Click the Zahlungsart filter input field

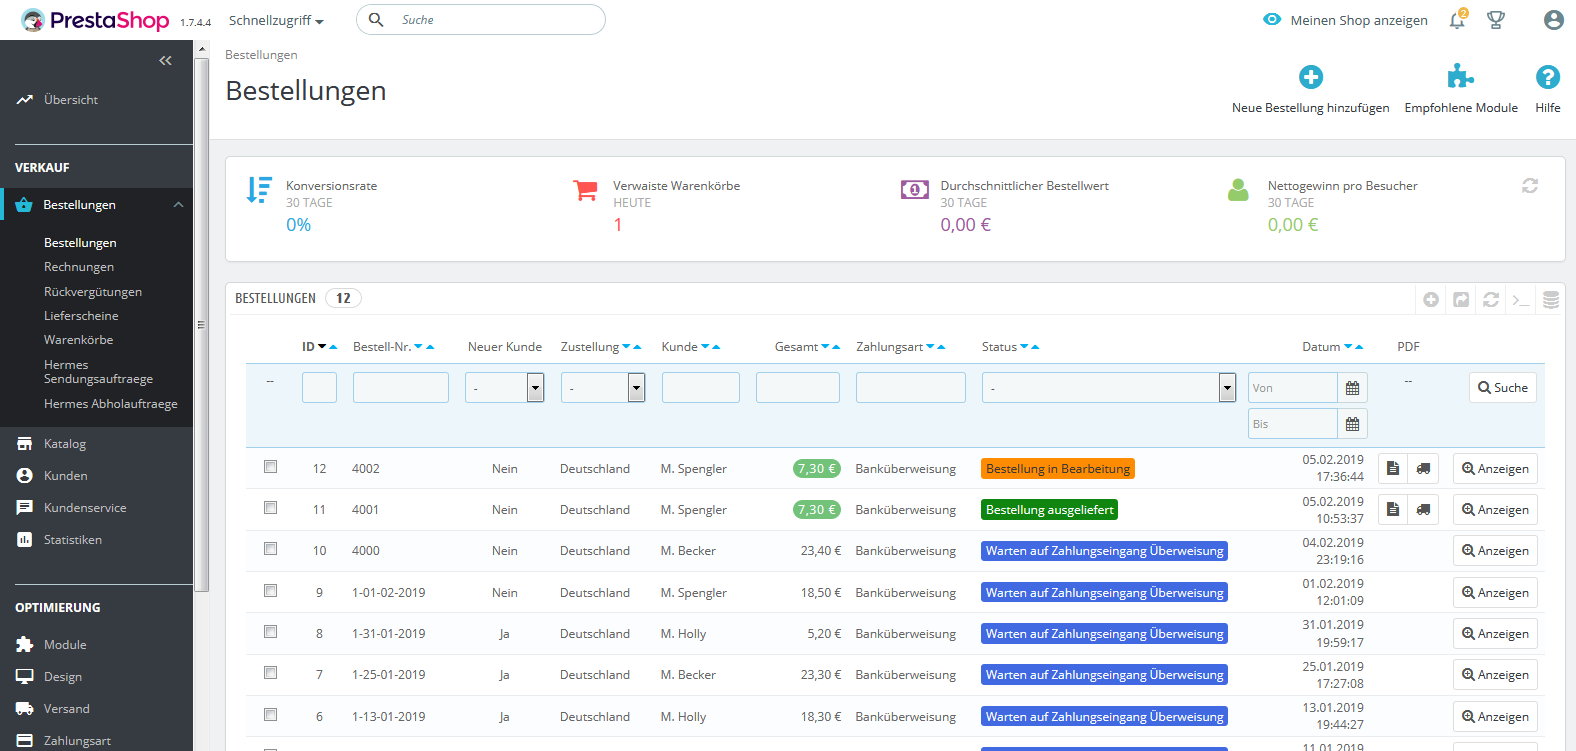(x=911, y=388)
